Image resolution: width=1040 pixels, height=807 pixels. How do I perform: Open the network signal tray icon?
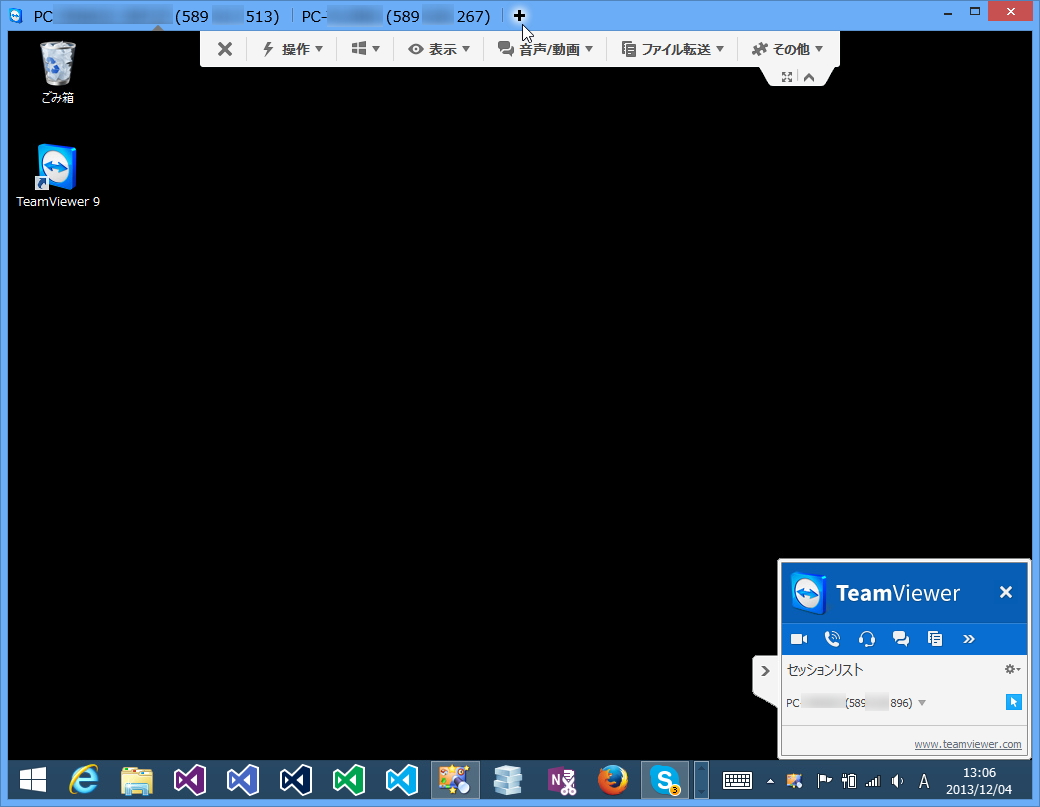pyautogui.click(x=873, y=781)
